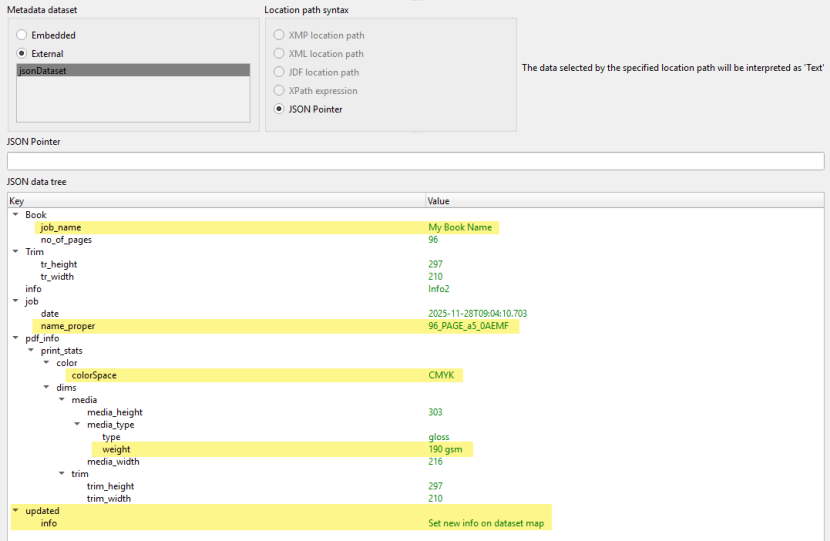Select the trim_width row
The image size is (830, 541).
[x=109, y=499]
